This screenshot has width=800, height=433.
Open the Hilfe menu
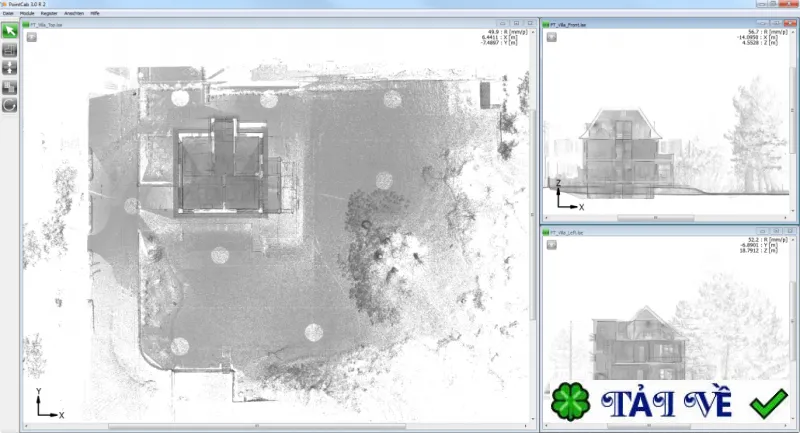95,13
